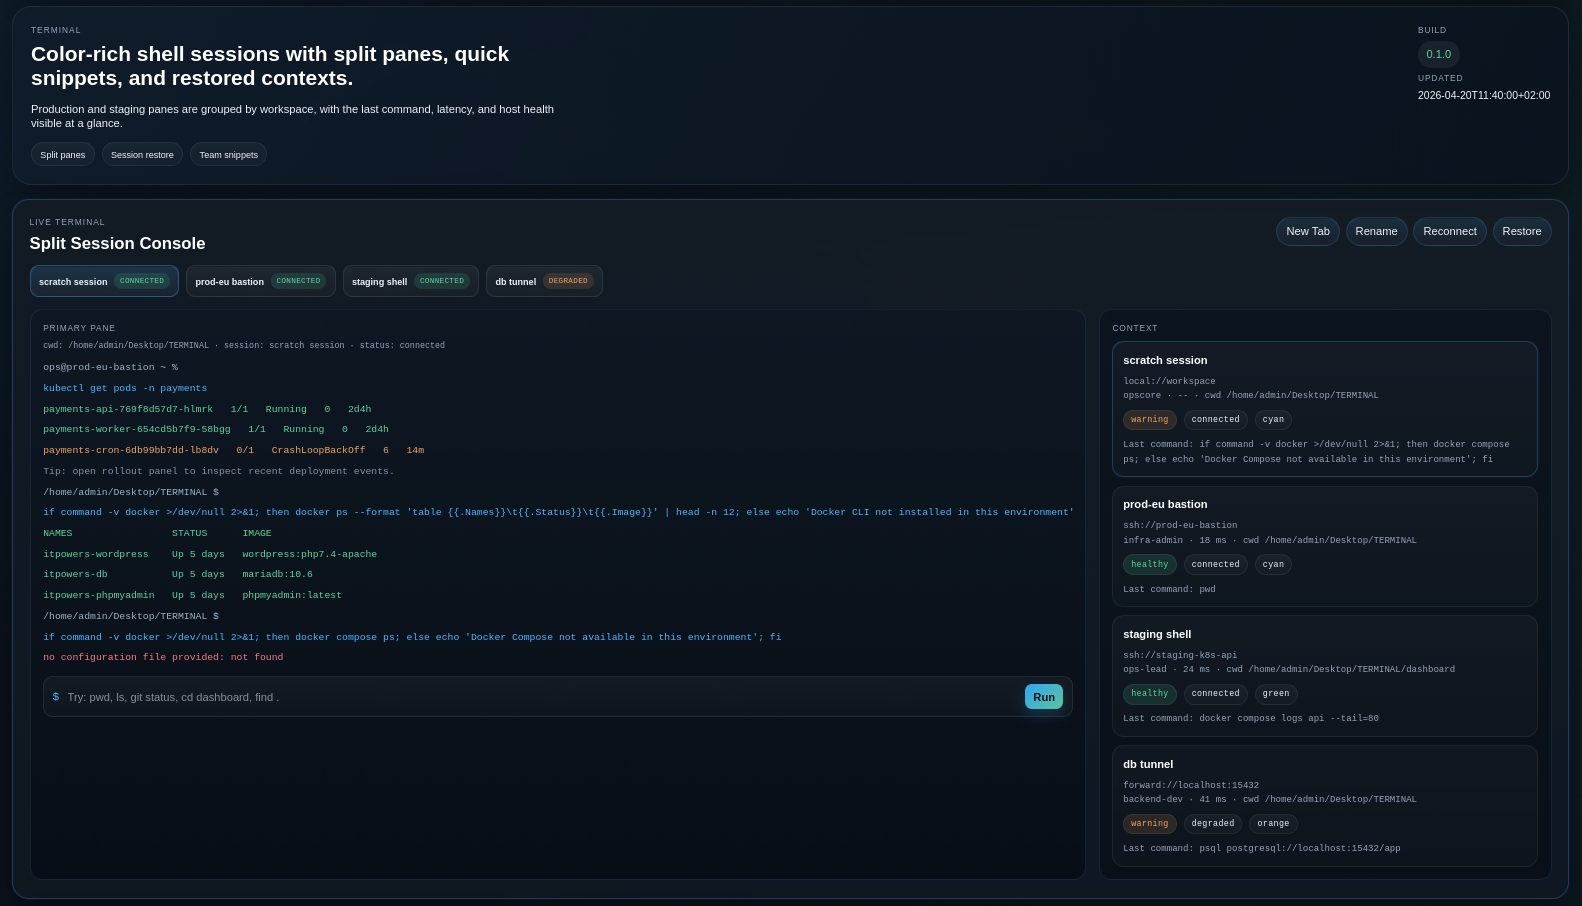Click the cwd session status line
This screenshot has height=906, width=1582.
(244, 346)
